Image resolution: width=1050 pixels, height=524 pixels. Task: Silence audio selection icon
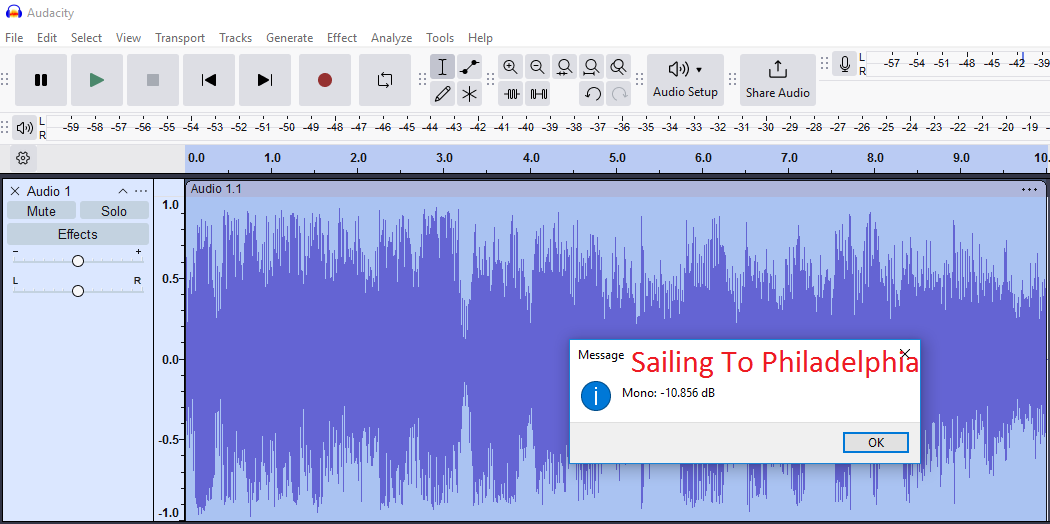[x=538, y=94]
